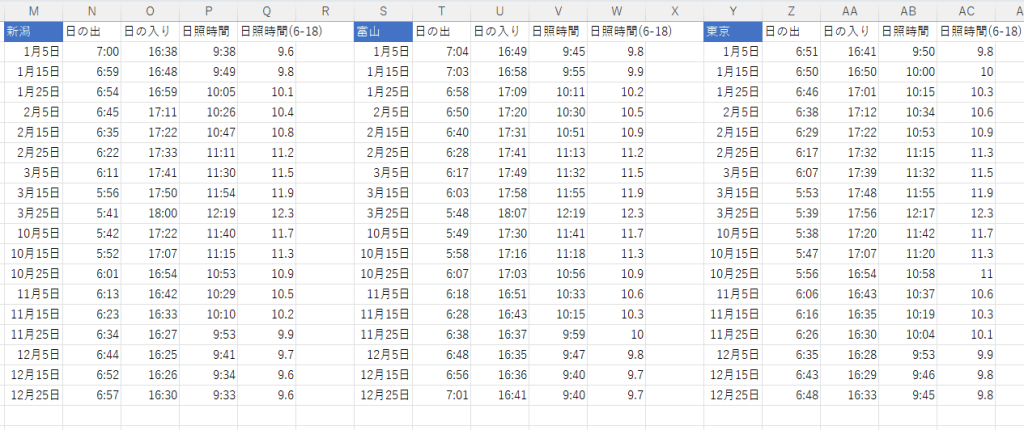Select 3月25日 date cell in 東京 table
Viewport: 1024px width, 430px height.
click(x=732, y=213)
